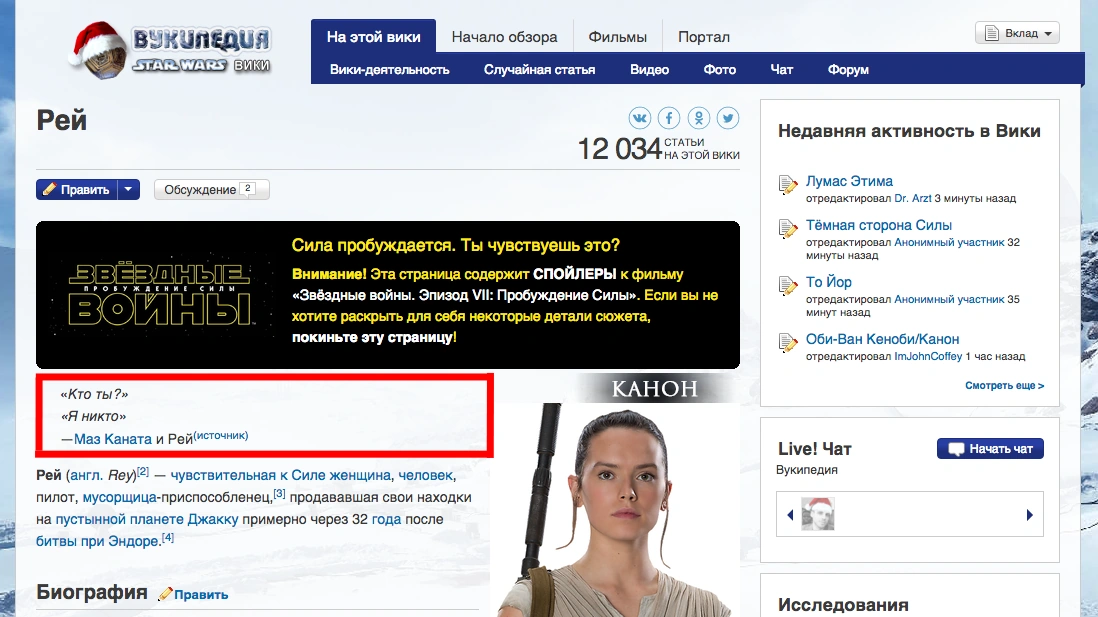Click the Звёздные войны spoiler banner logo
Screen dimensions: 1098x617
point(160,295)
